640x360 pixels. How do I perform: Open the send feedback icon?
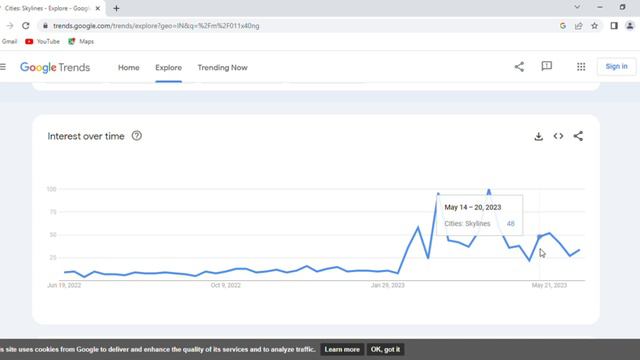547,67
